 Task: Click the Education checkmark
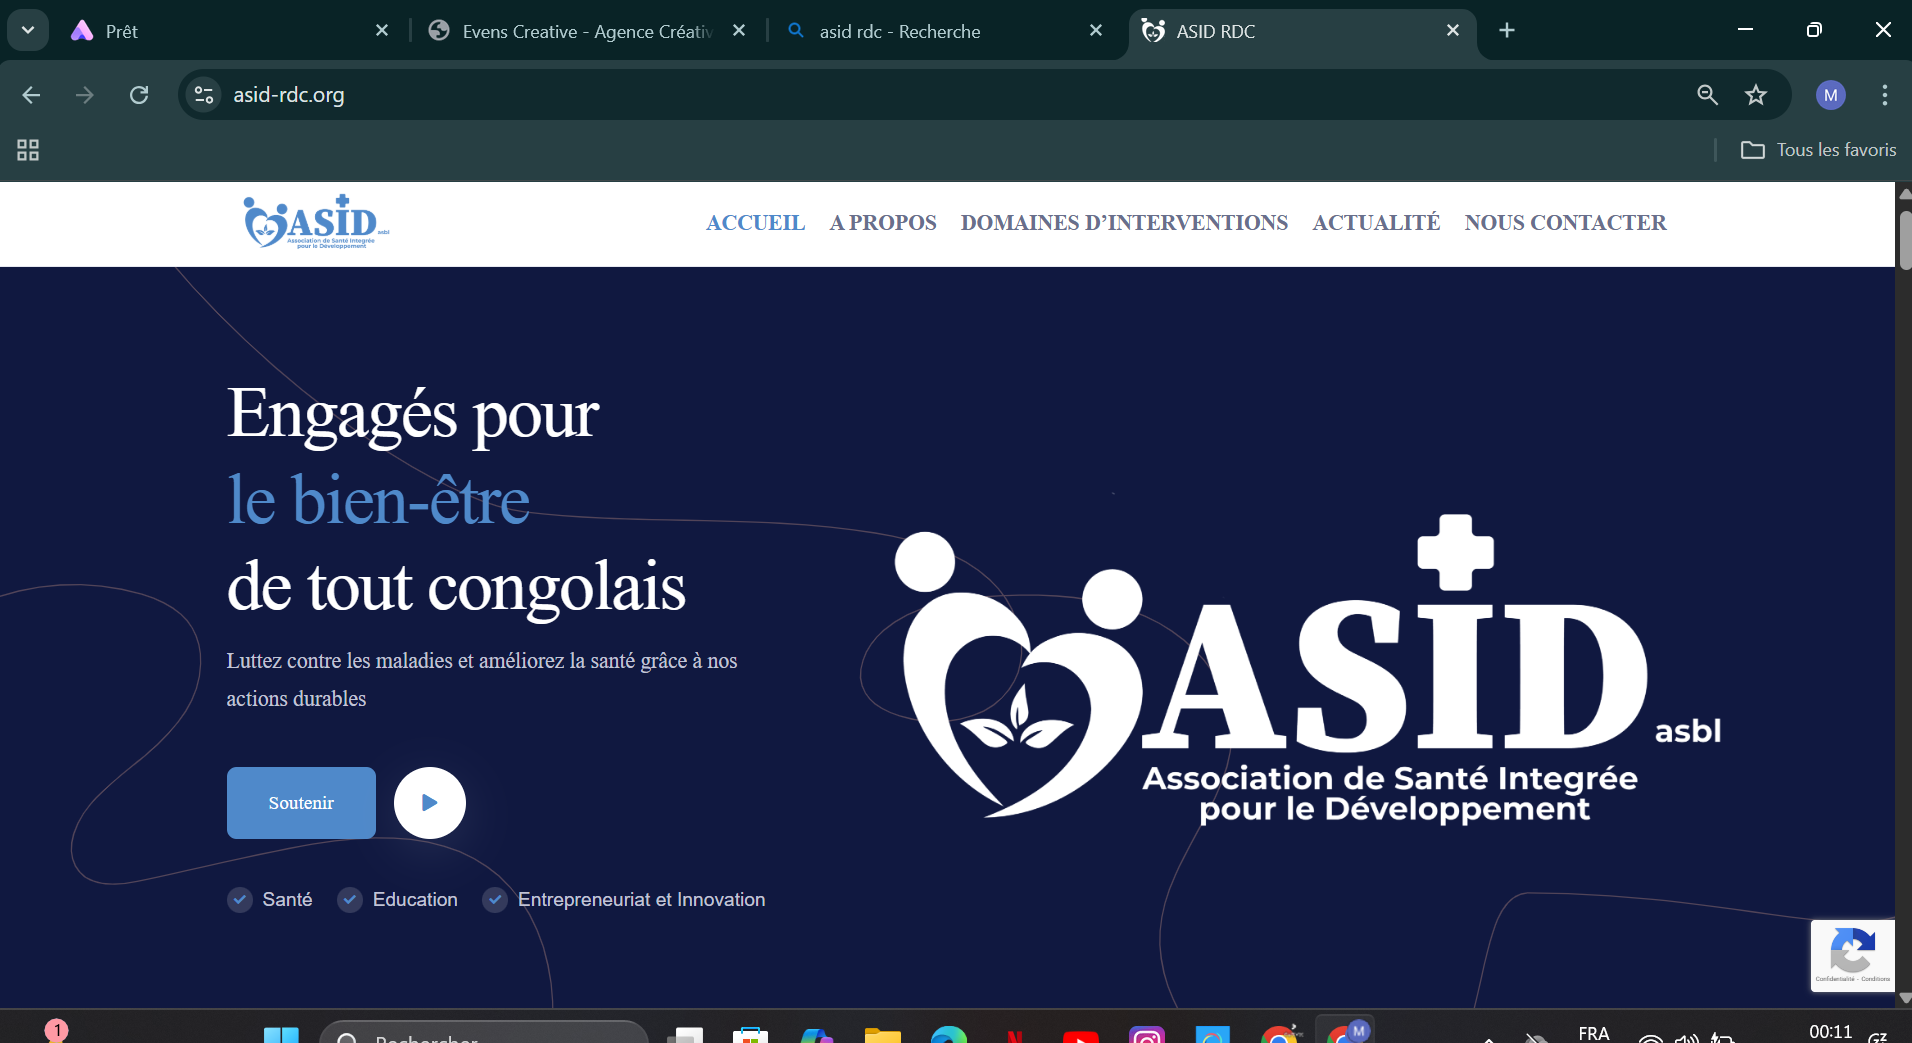click(x=350, y=900)
